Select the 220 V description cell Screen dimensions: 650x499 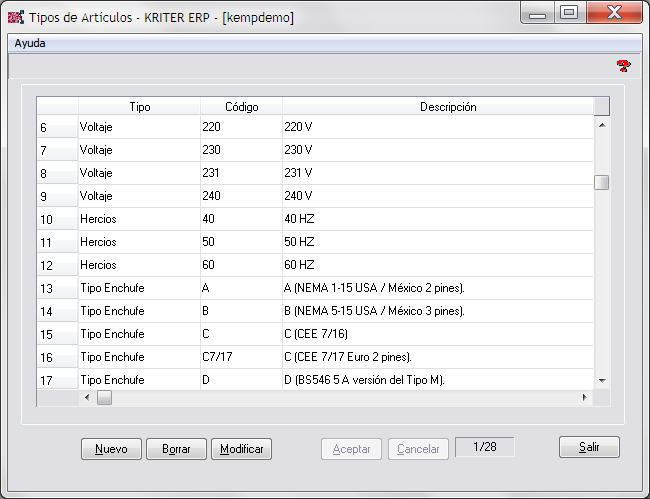pos(437,127)
